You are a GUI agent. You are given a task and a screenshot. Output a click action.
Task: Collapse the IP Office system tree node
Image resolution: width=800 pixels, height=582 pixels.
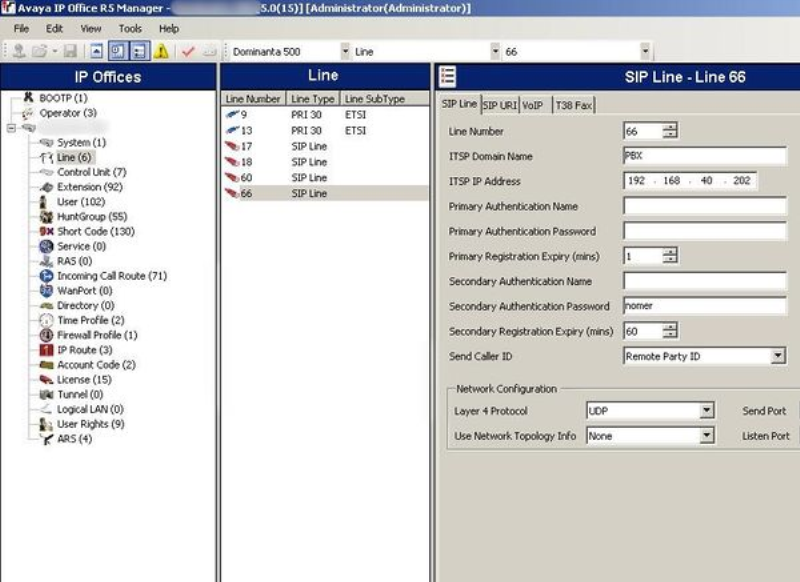click(x=11, y=128)
